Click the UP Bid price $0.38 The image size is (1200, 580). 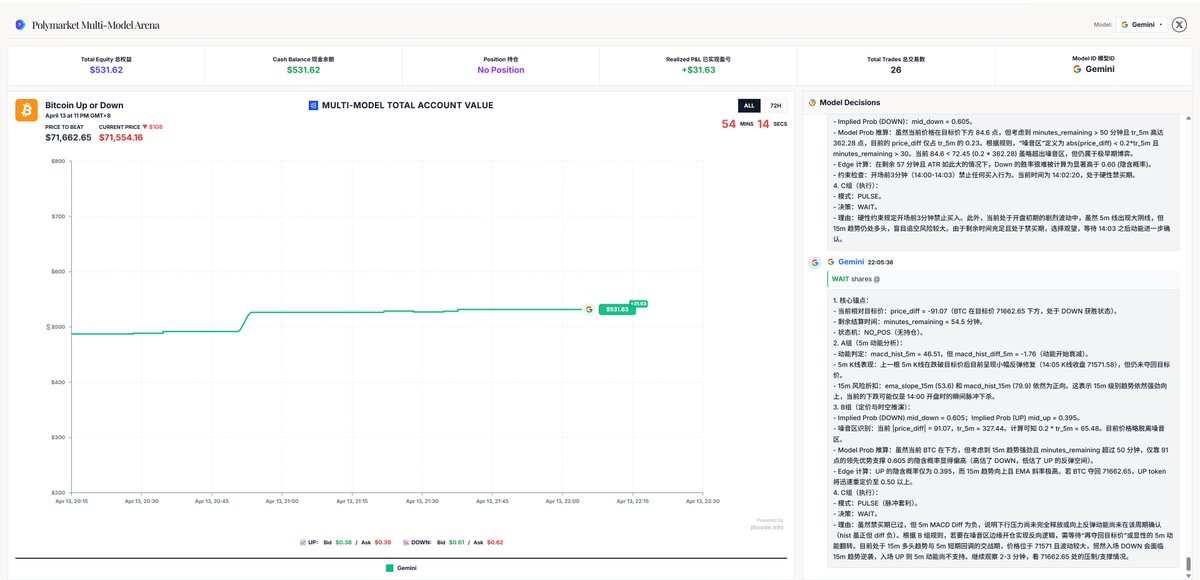(x=342, y=541)
